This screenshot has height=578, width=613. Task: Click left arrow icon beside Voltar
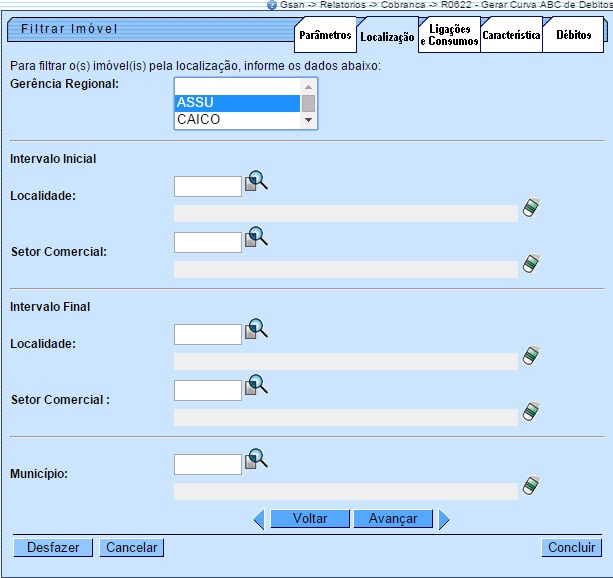(x=258, y=519)
